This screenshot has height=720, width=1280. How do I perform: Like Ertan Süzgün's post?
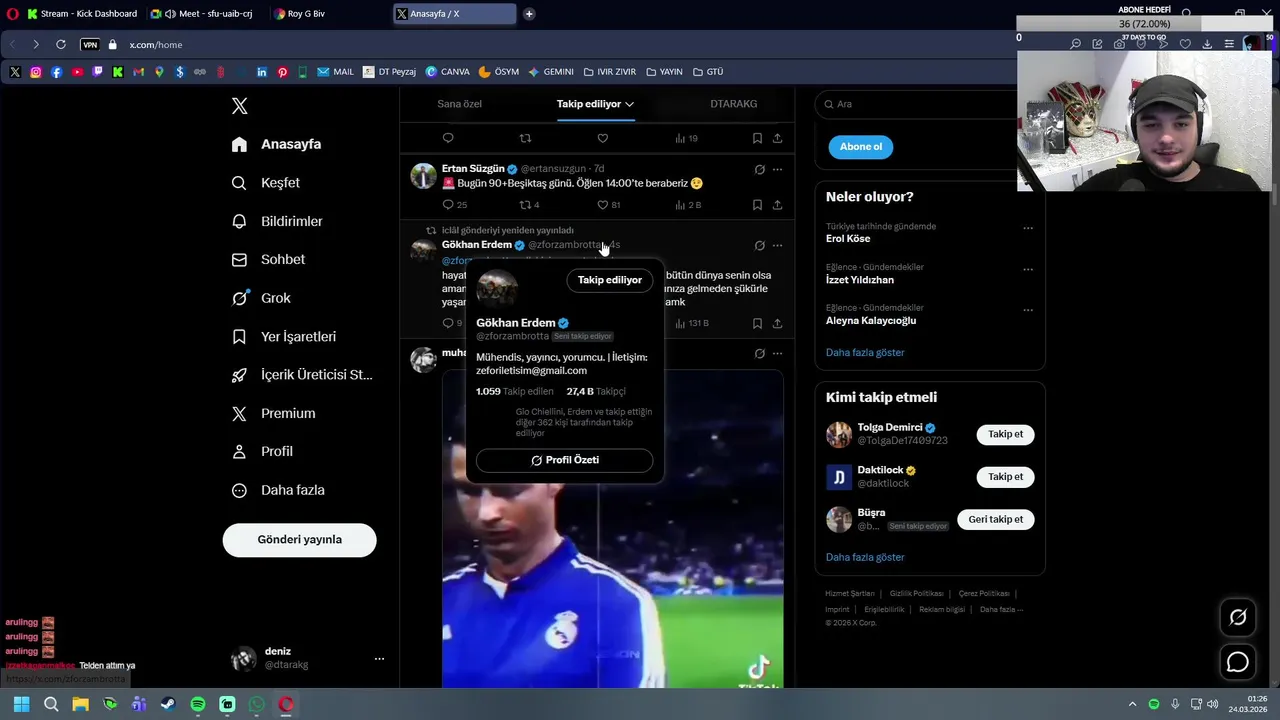pyautogui.click(x=602, y=205)
